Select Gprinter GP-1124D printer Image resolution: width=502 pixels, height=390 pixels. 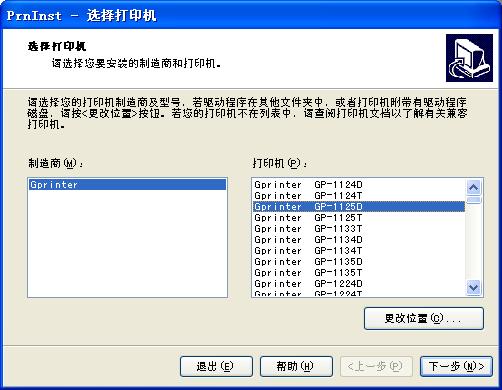pyautogui.click(x=359, y=184)
